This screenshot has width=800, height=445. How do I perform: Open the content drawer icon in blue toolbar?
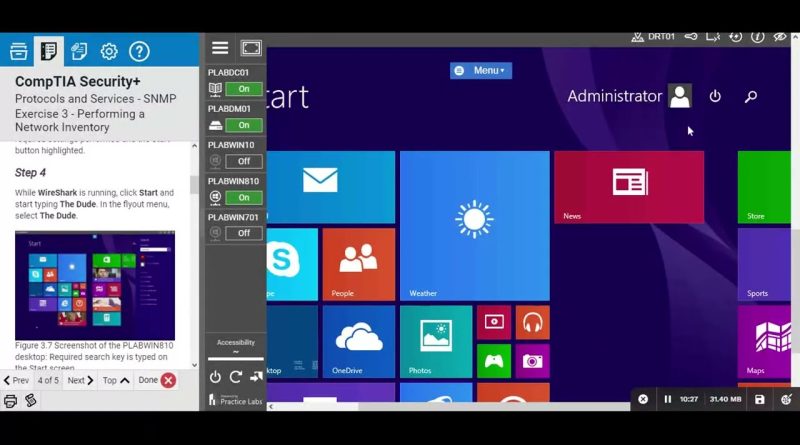tap(18, 51)
